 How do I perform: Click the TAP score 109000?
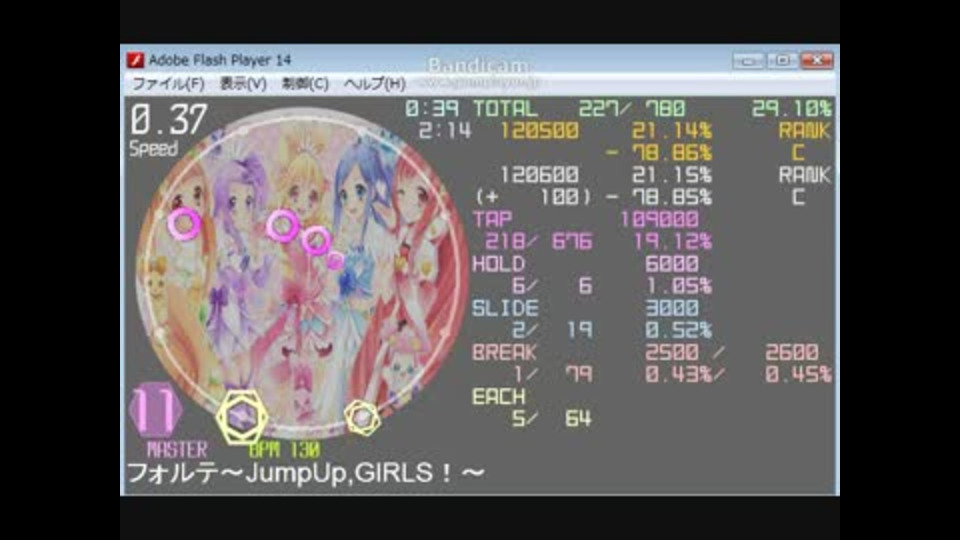tap(659, 219)
